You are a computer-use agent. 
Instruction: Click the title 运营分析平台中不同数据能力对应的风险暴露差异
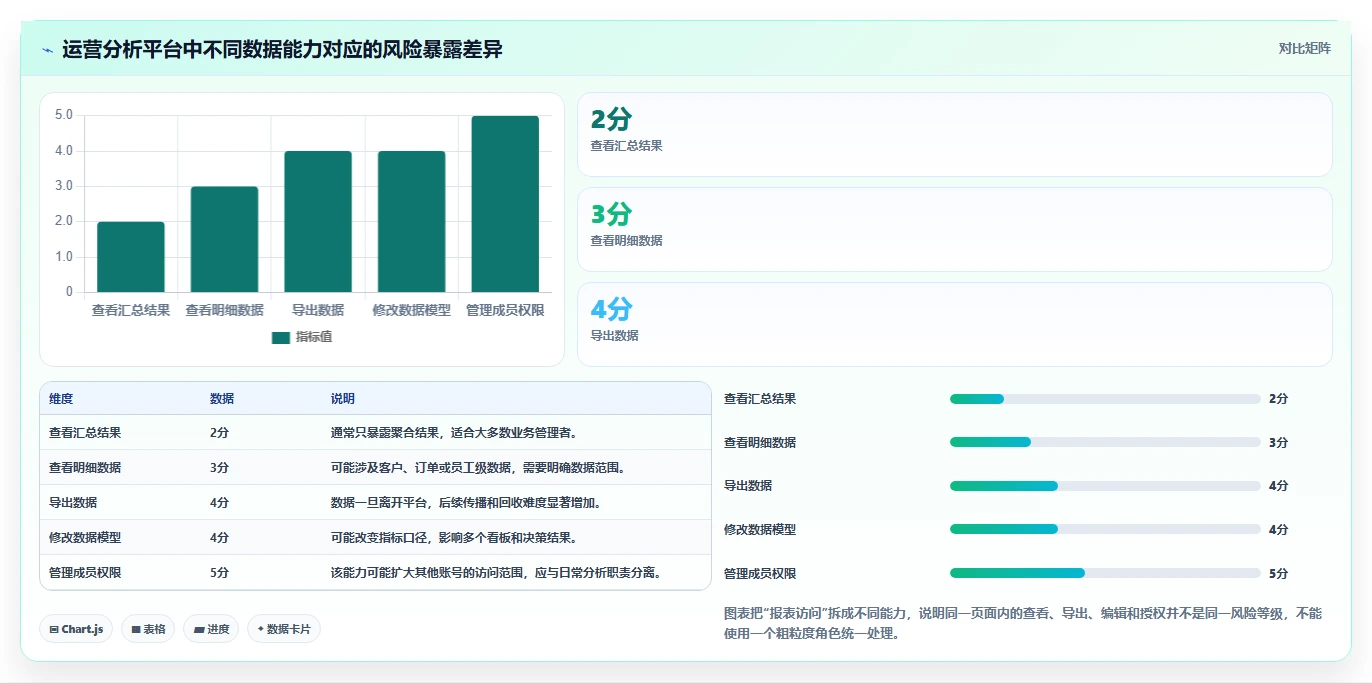pyautogui.click(x=282, y=50)
